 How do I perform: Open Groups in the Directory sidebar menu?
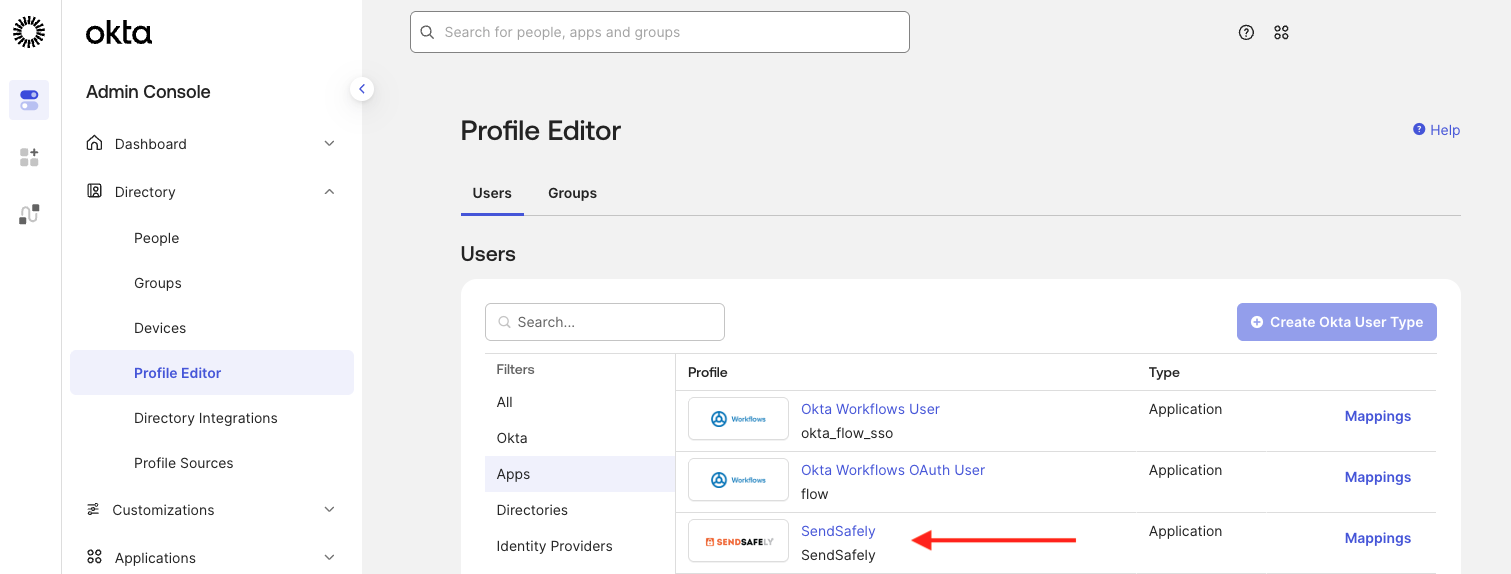point(158,283)
